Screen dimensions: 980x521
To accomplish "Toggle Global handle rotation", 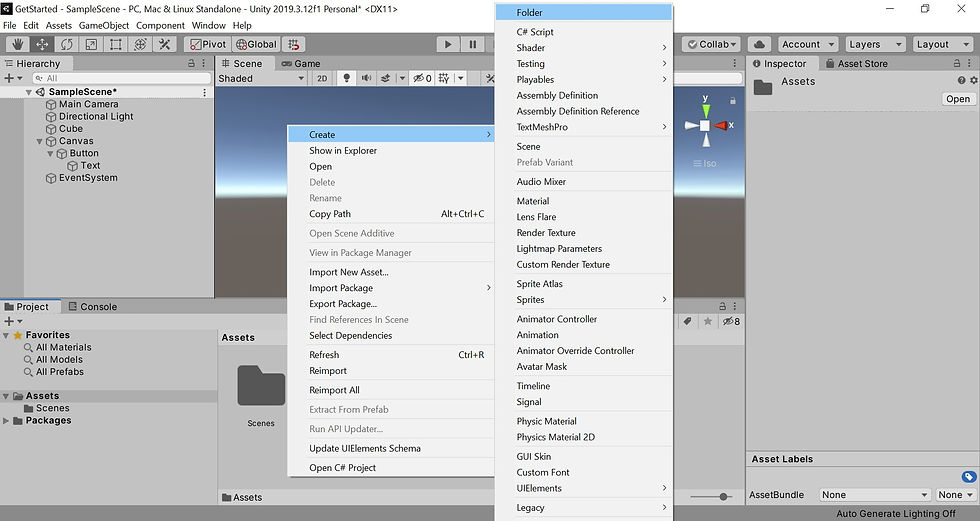I will click(x=255, y=44).
